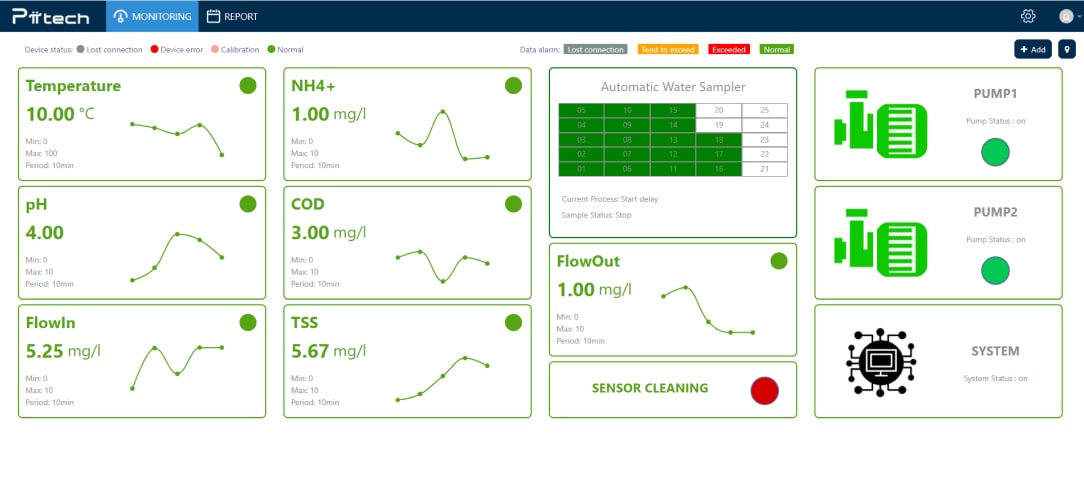1084x486 pixels.
Task: Select sampler bottle 19
Action: [719, 125]
